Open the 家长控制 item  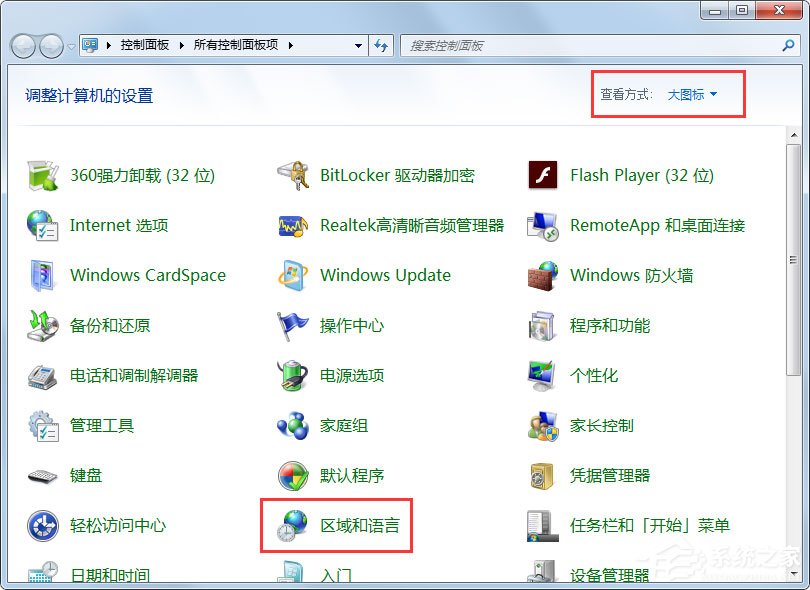click(601, 425)
